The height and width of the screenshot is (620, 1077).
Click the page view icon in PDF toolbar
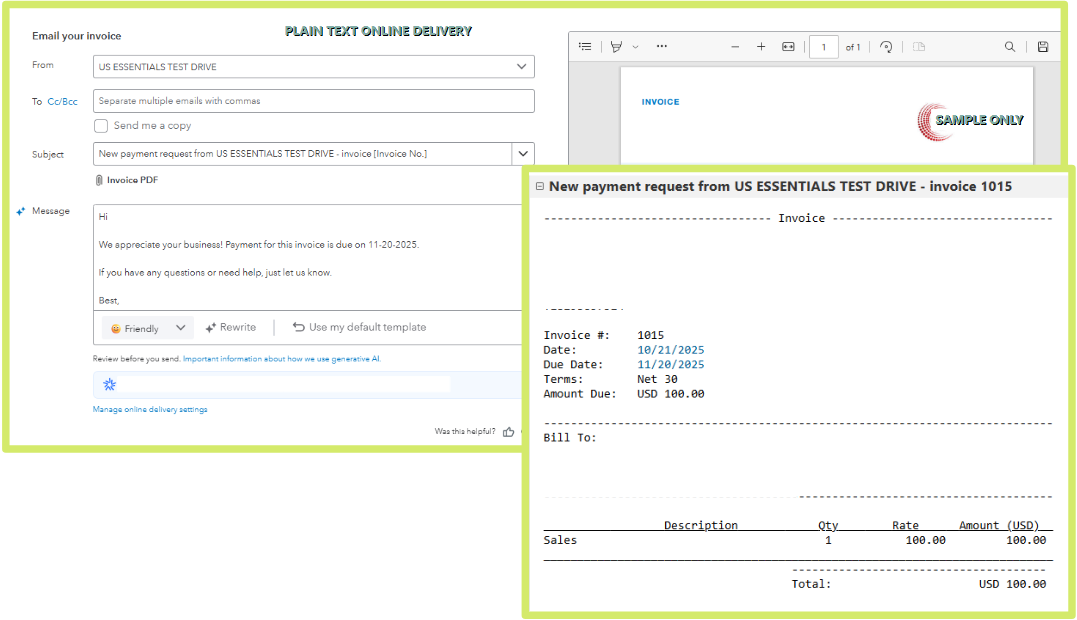click(x=919, y=47)
